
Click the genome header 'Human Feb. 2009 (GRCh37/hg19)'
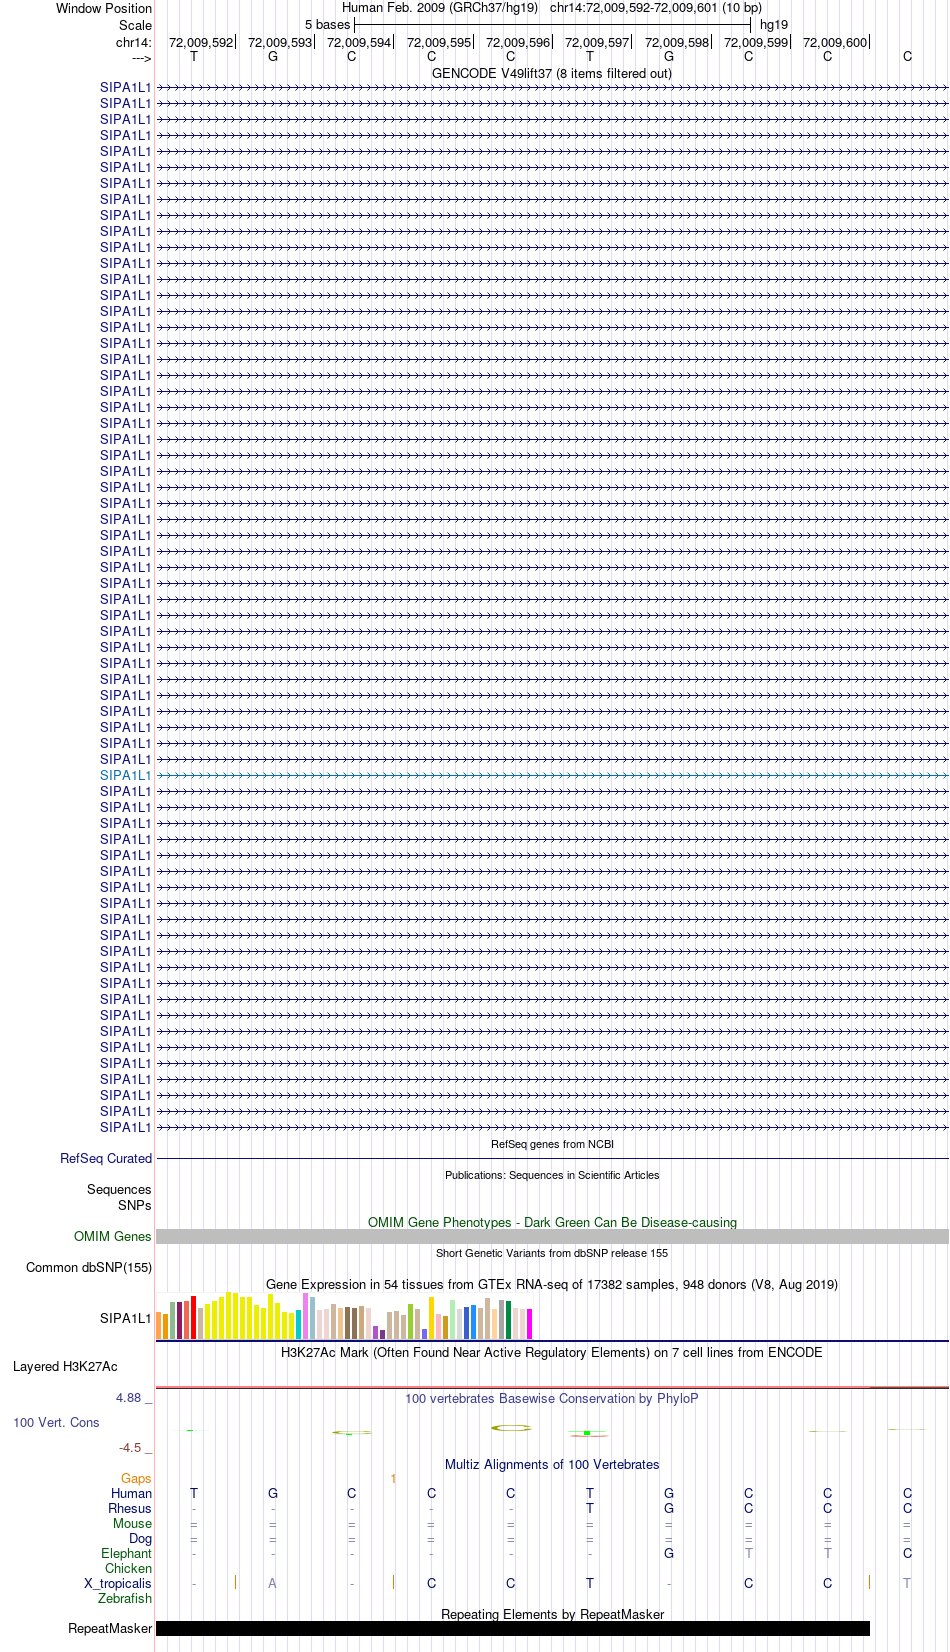pos(440,8)
